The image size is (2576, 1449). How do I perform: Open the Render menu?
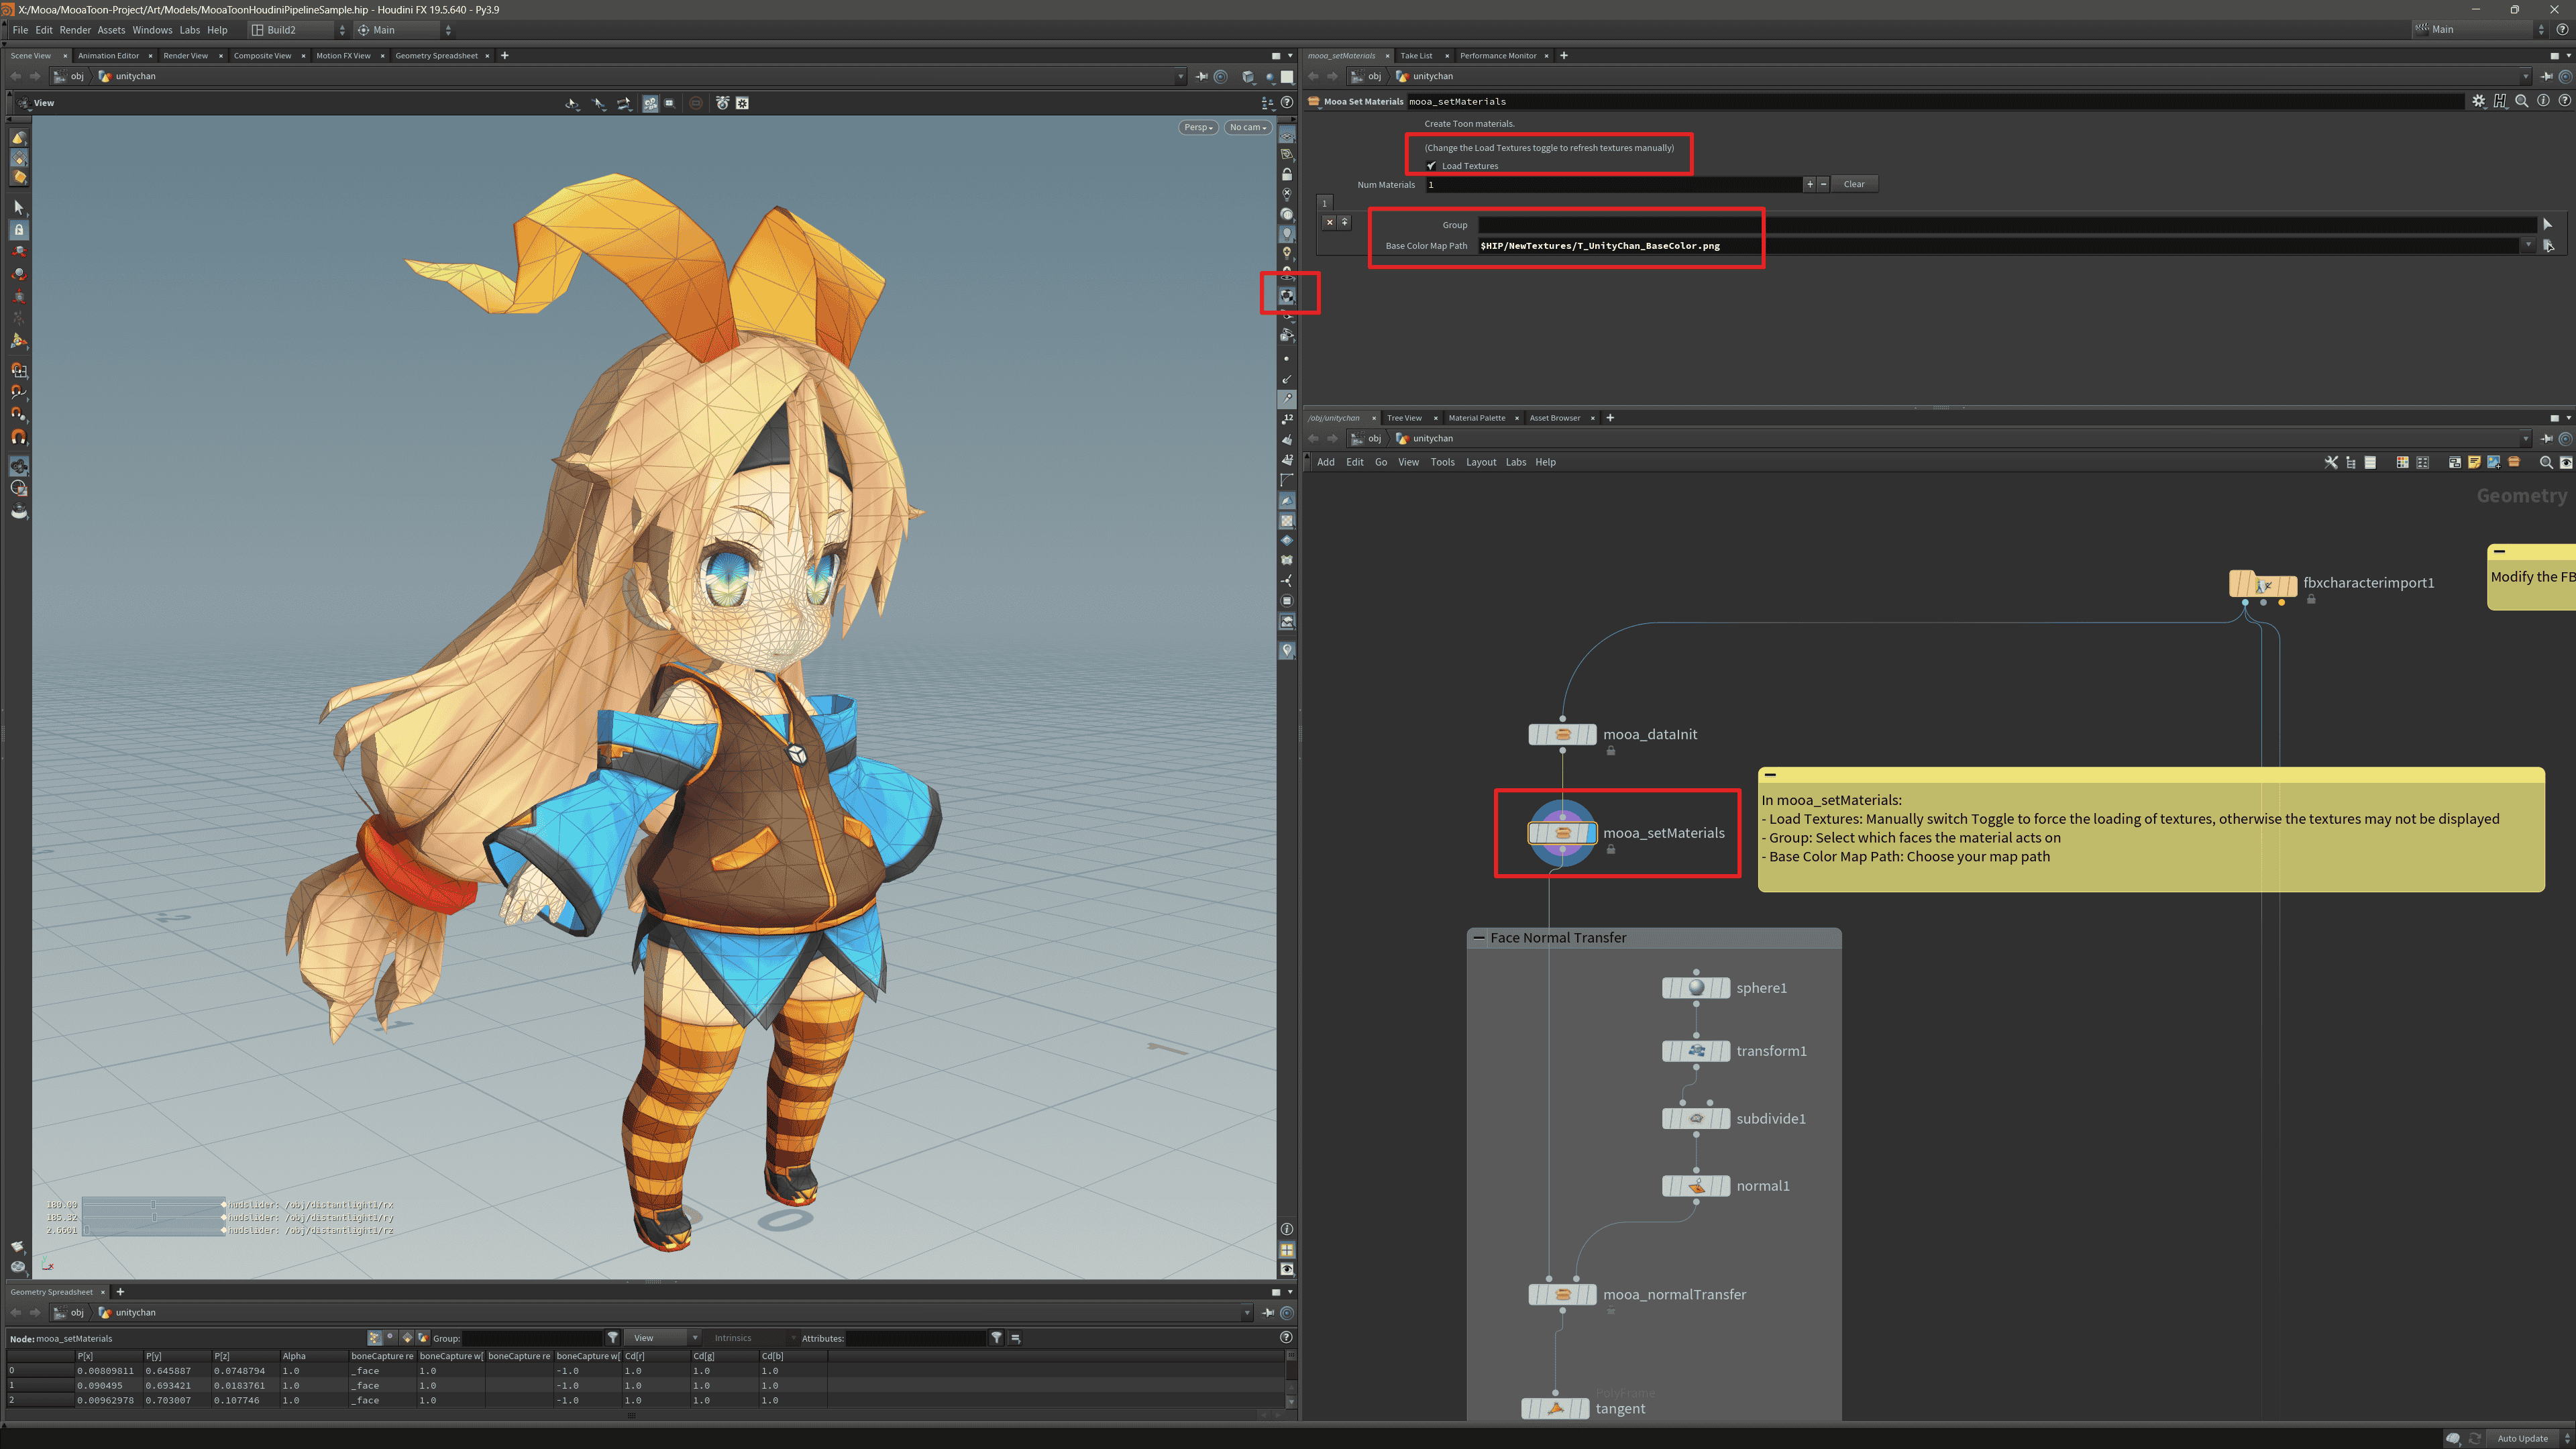[75, 30]
